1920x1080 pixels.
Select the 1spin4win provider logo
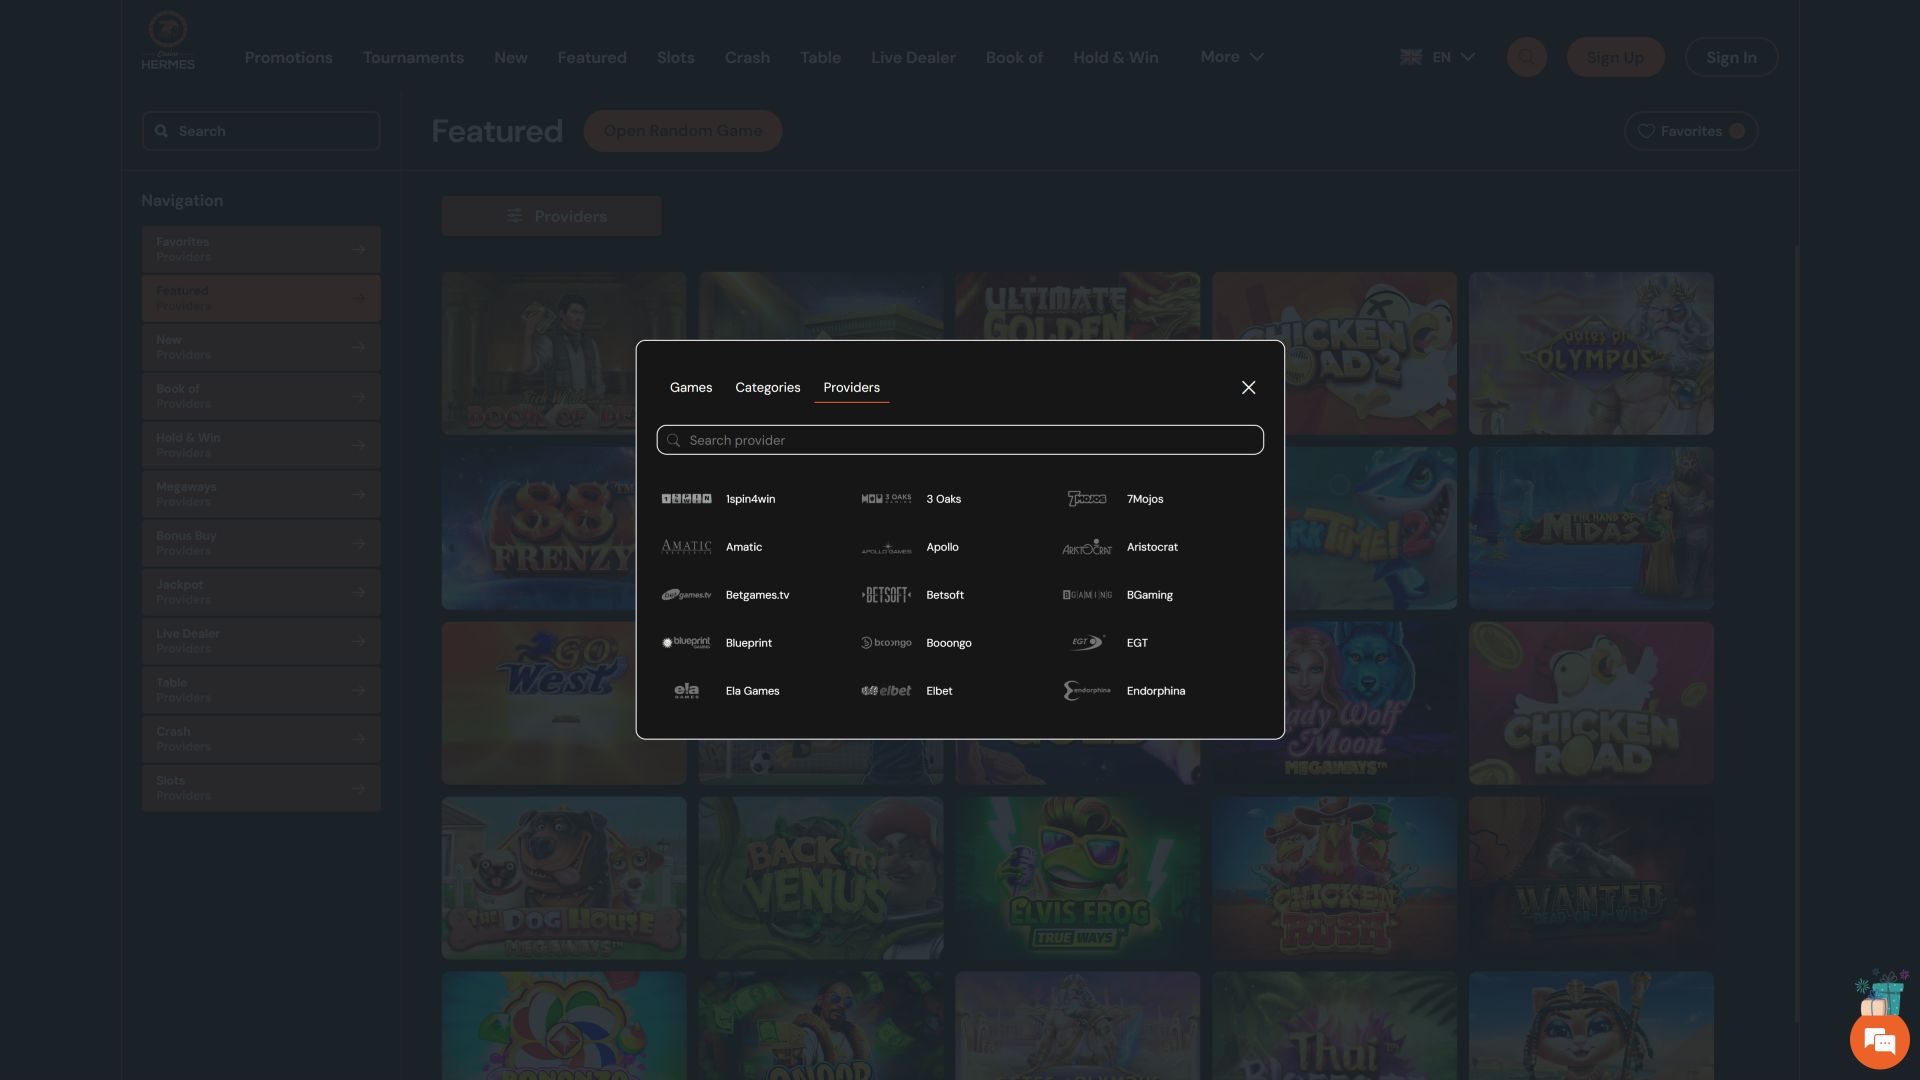click(x=686, y=498)
